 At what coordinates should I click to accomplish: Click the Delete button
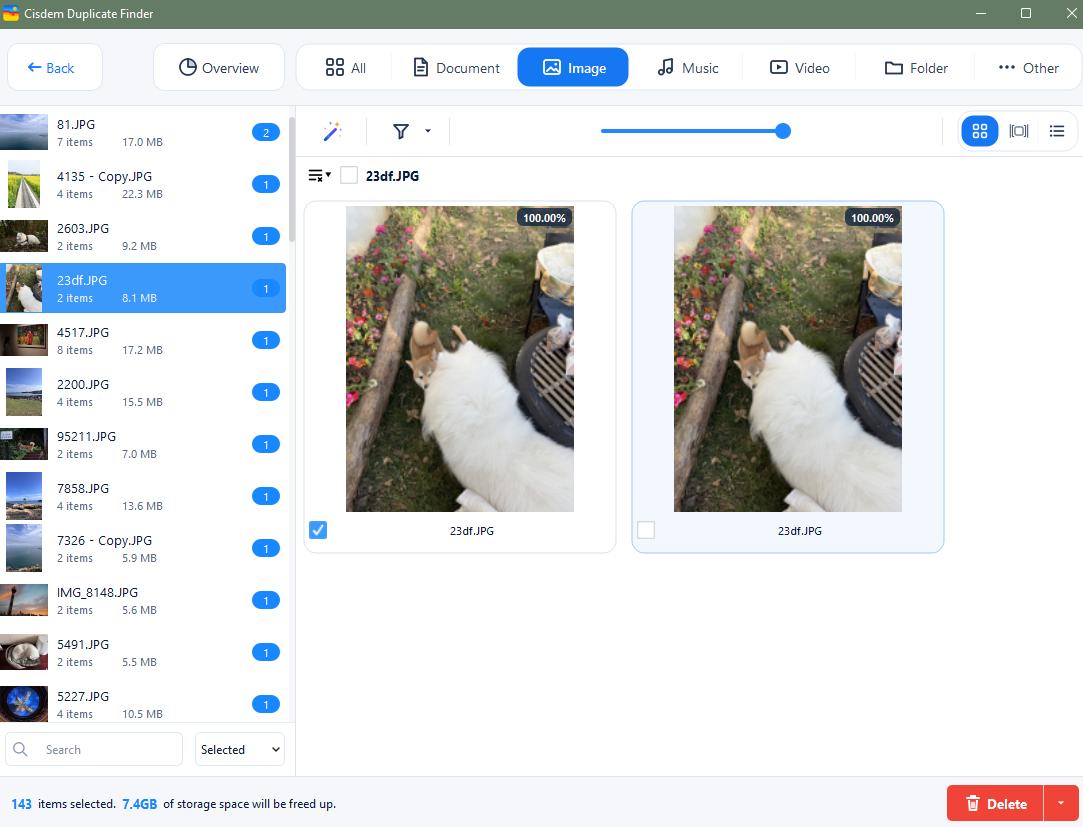[995, 804]
